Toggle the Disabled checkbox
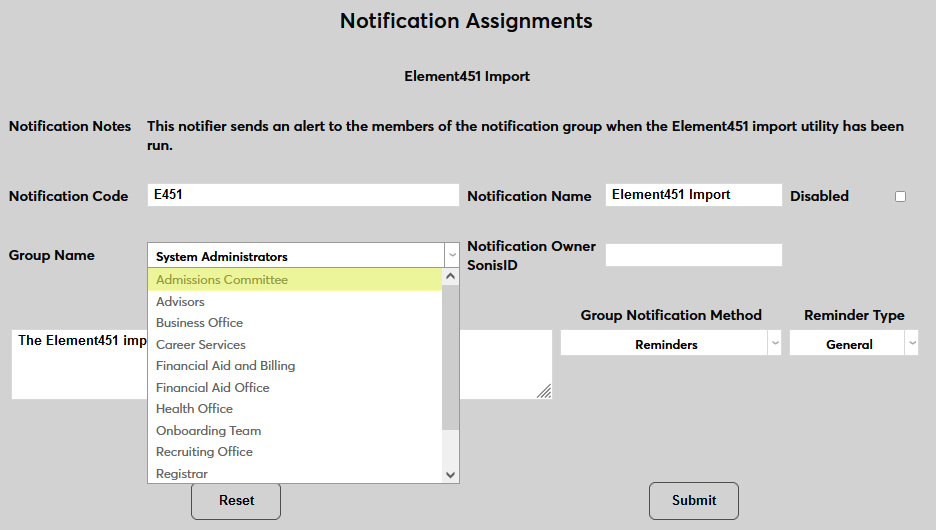This screenshot has width=936, height=530. [900, 196]
